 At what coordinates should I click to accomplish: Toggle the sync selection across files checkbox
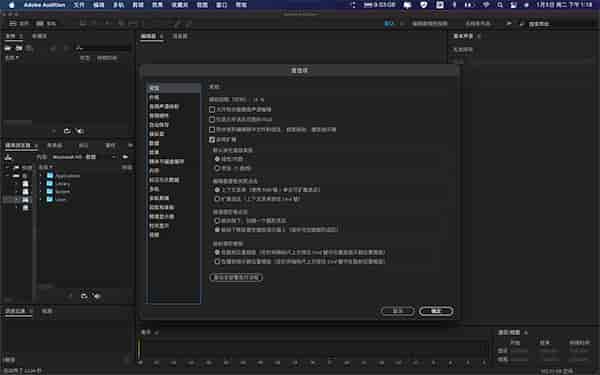click(x=212, y=130)
